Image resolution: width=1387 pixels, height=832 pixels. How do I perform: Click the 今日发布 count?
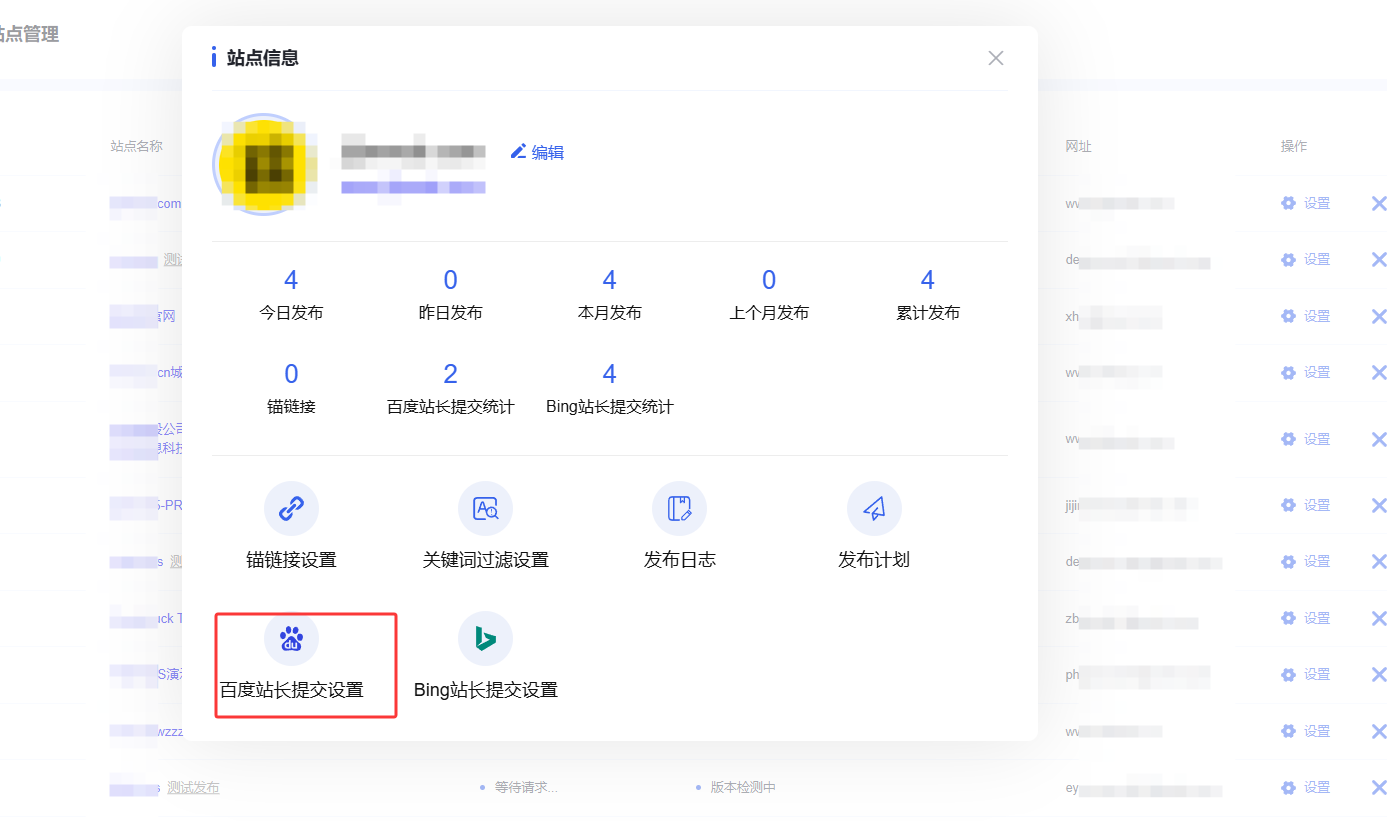click(x=291, y=280)
